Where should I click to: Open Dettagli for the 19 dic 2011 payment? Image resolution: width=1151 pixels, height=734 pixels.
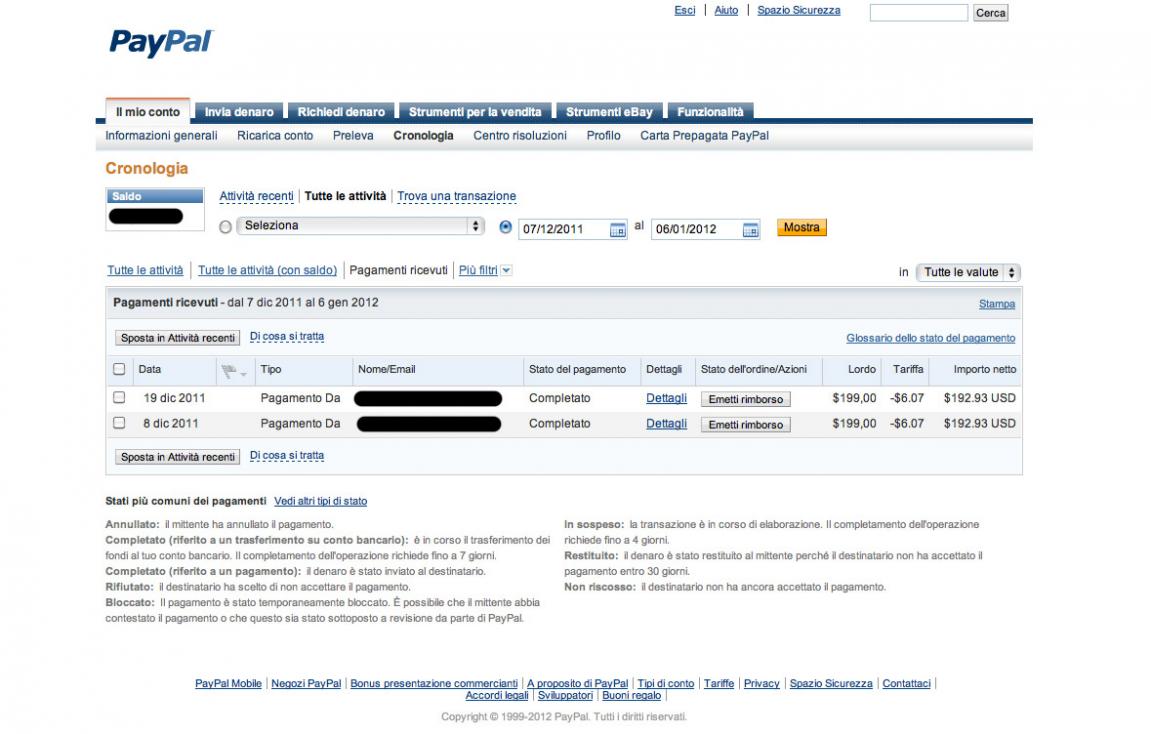click(x=667, y=398)
